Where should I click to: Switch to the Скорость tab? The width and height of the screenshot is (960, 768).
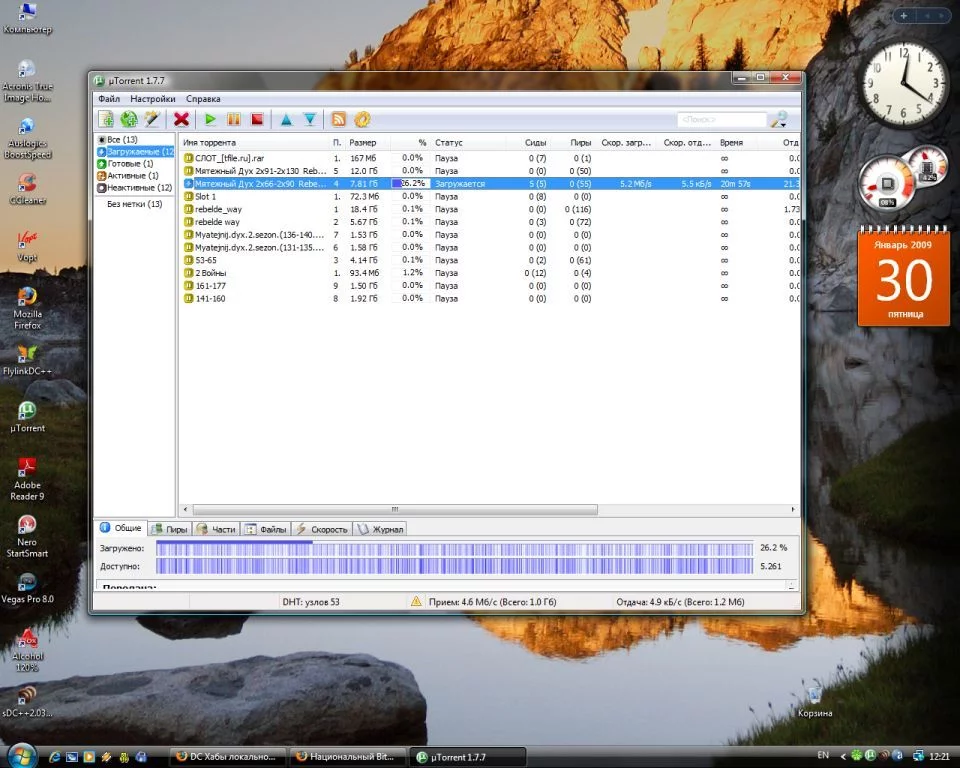tap(322, 529)
